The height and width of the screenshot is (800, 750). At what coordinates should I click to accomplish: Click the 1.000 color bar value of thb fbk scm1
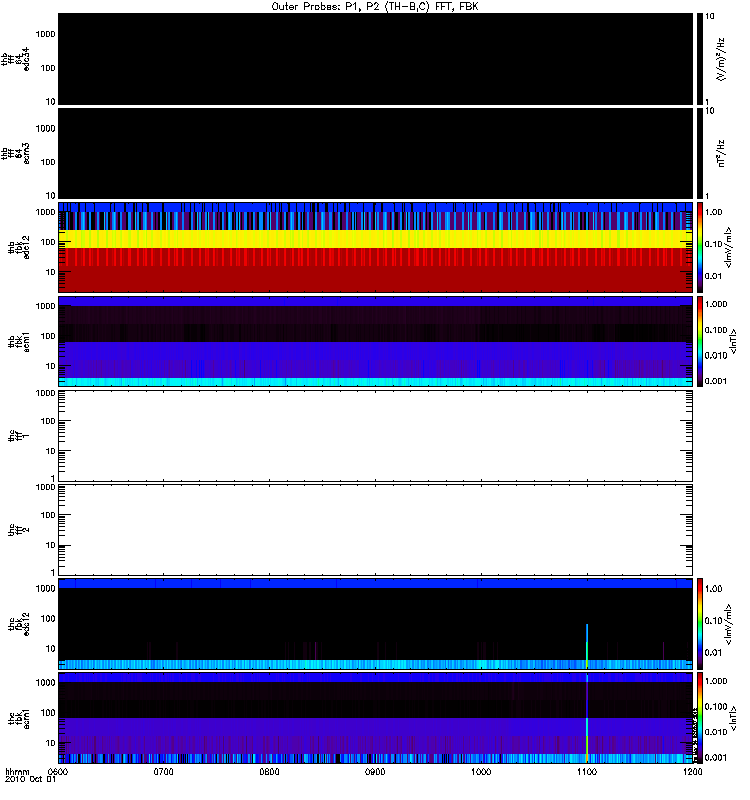(x=716, y=304)
